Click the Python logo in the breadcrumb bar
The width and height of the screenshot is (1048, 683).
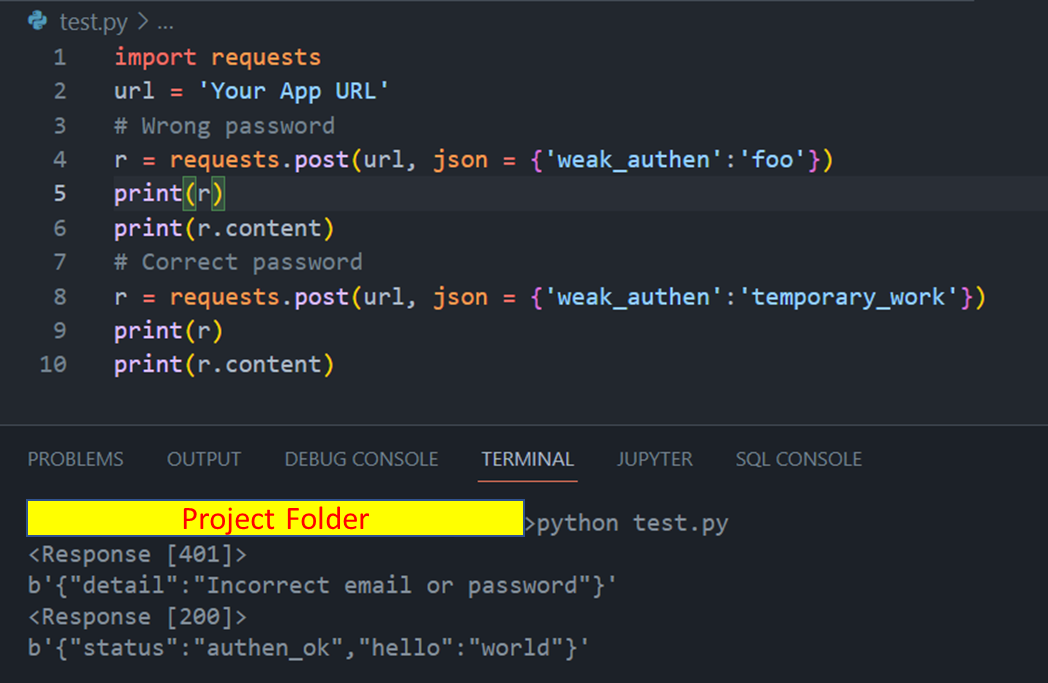[37, 21]
